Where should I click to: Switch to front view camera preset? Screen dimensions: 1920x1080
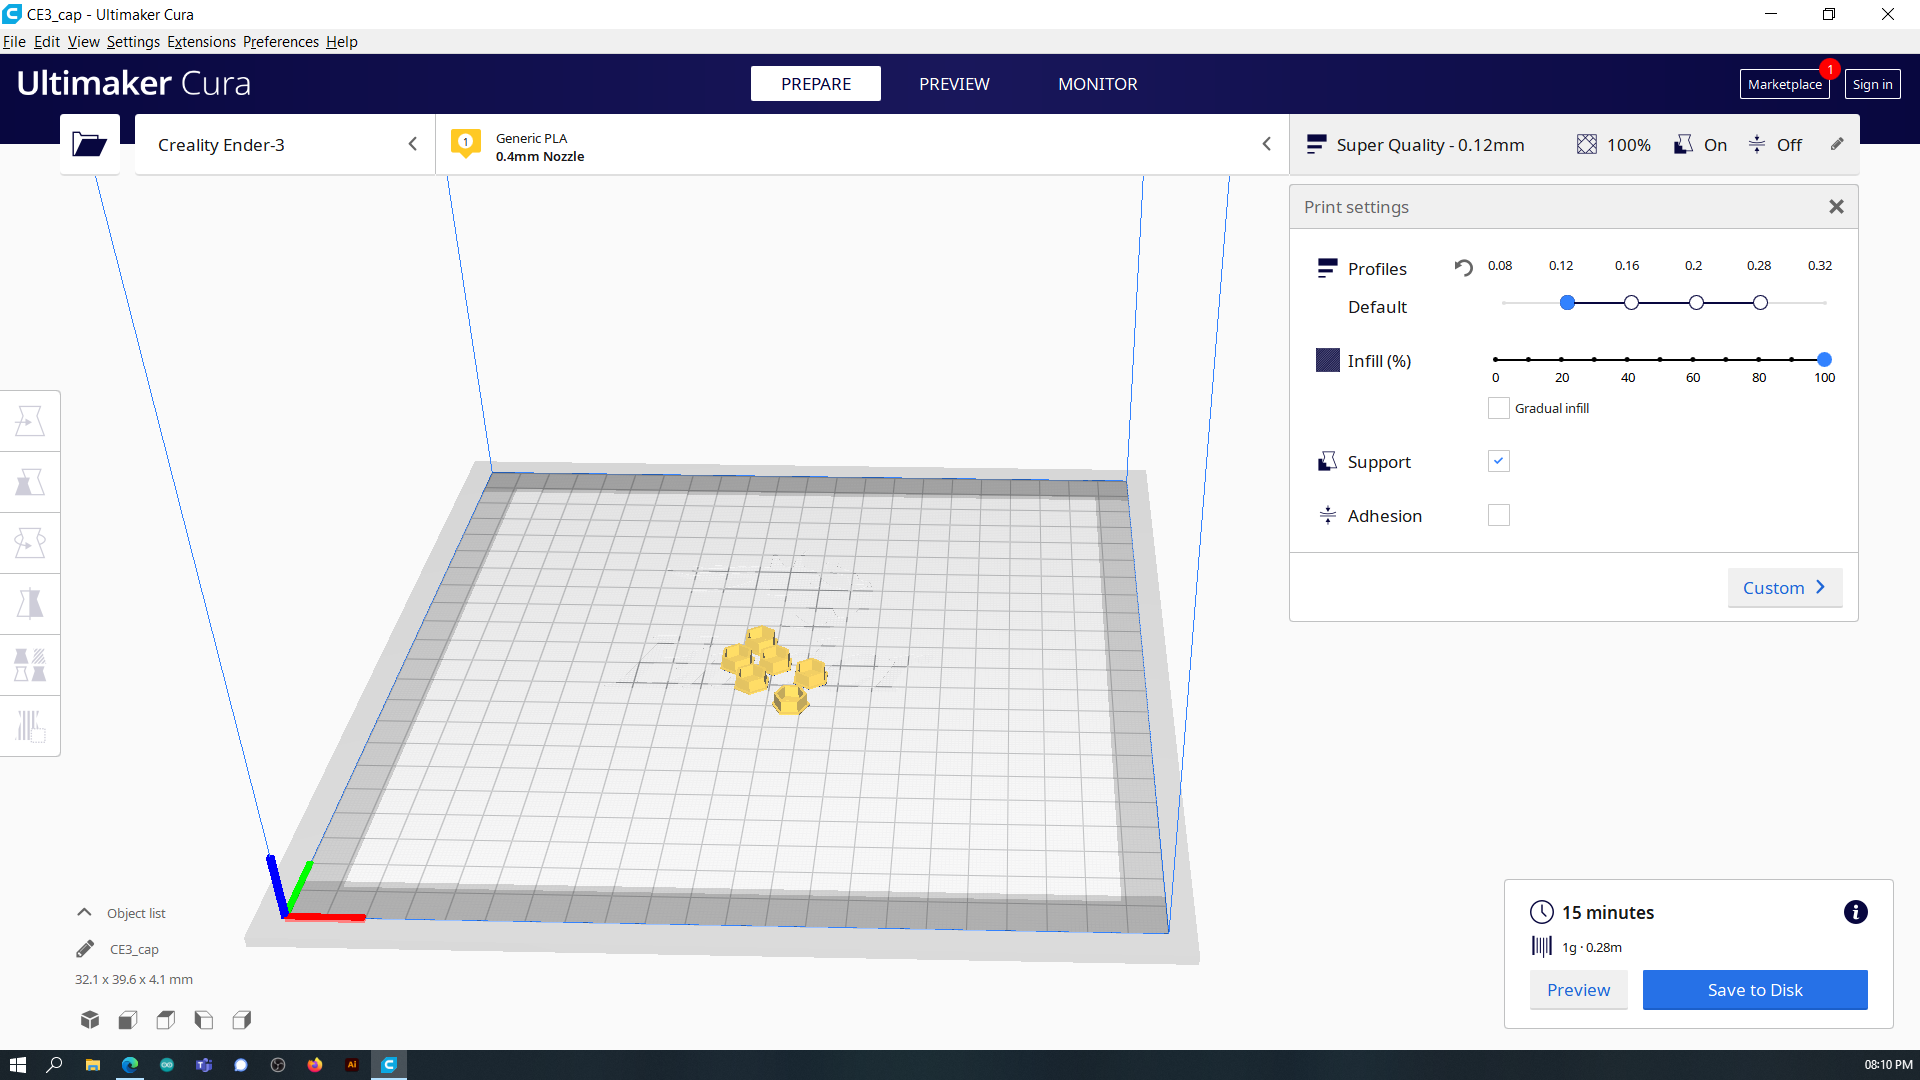(x=127, y=1019)
